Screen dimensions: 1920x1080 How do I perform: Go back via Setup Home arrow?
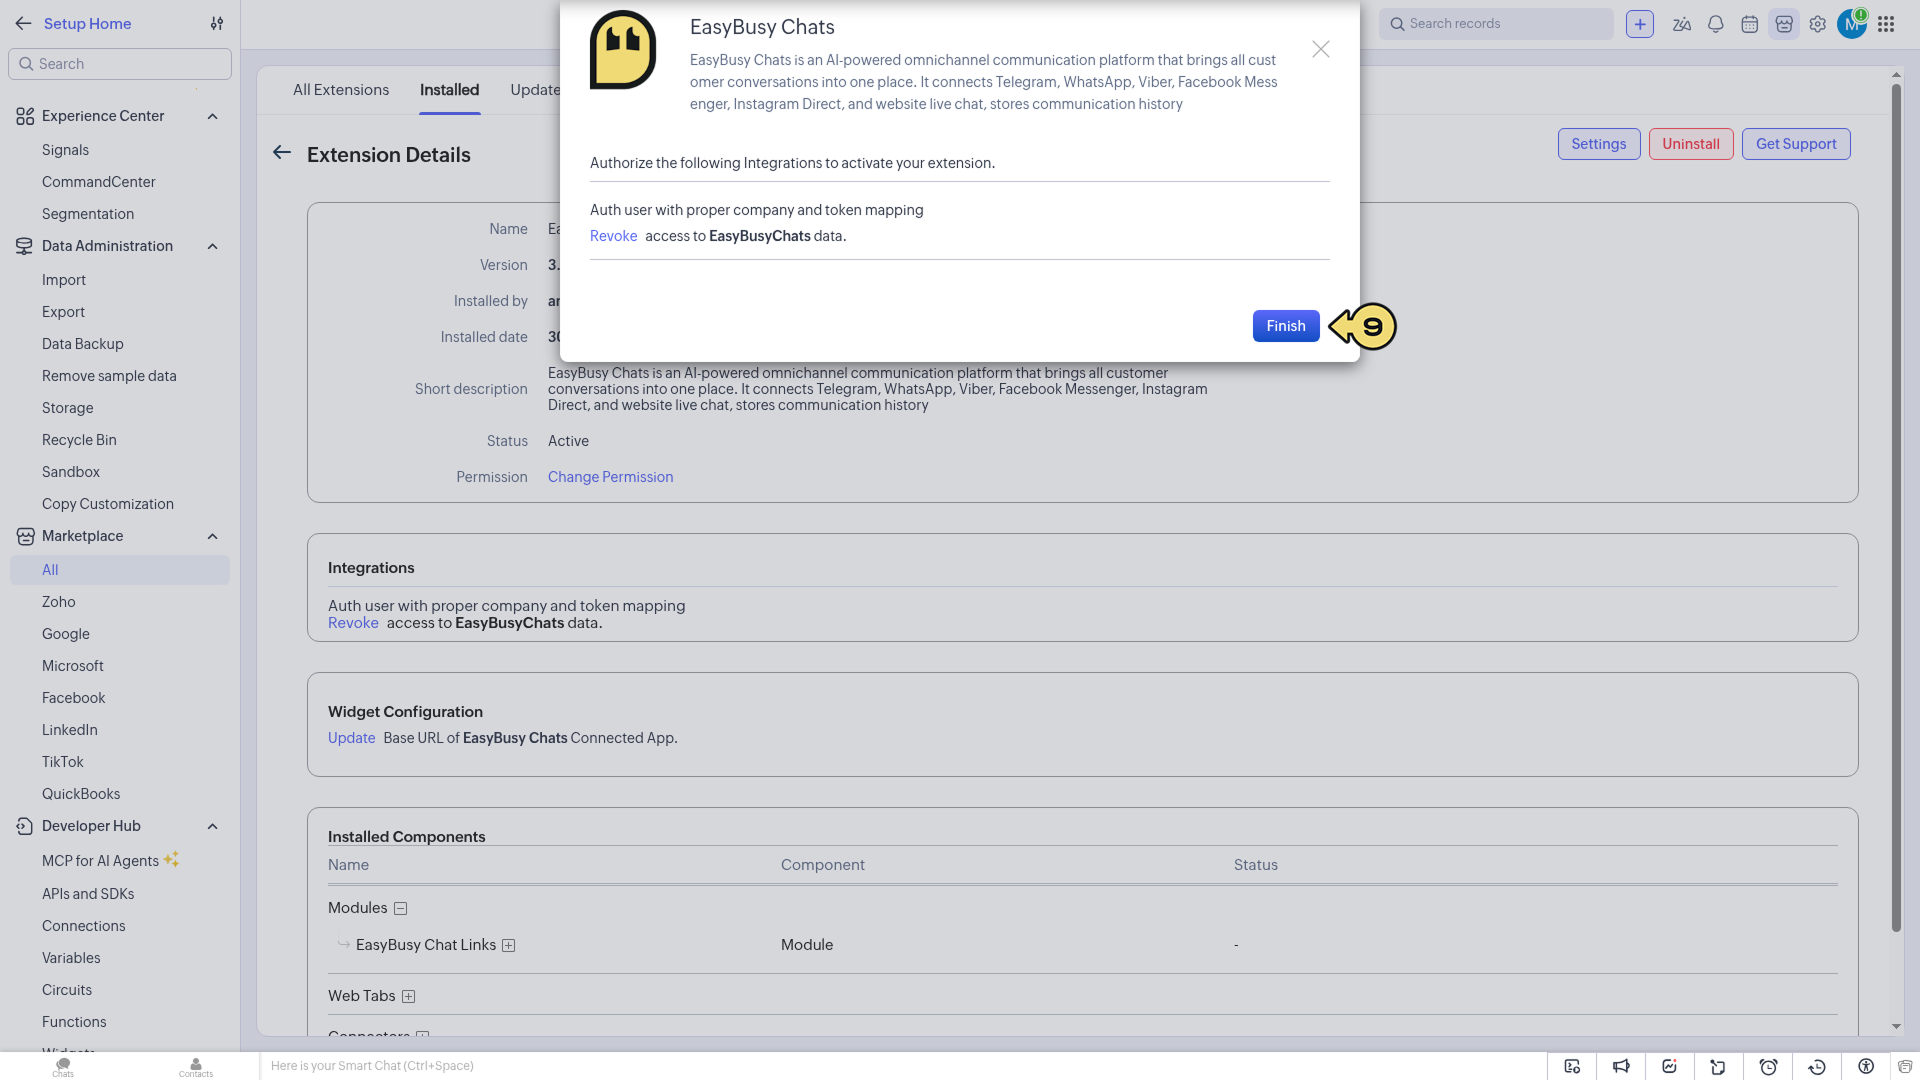[x=23, y=24]
